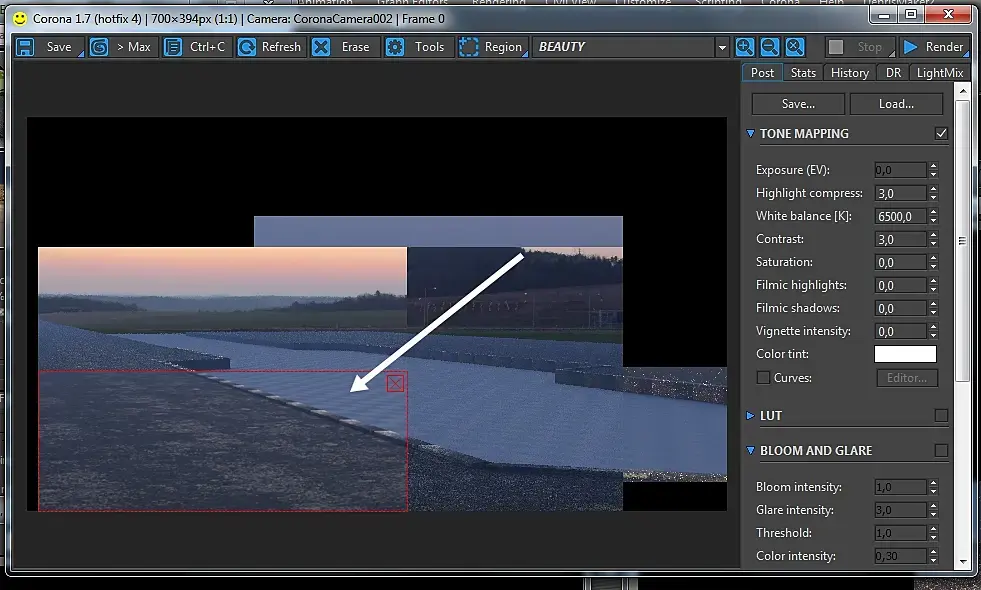The height and width of the screenshot is (590, 981).
Task: Click the Save... post settings button
Action: (x=798, y=104)
